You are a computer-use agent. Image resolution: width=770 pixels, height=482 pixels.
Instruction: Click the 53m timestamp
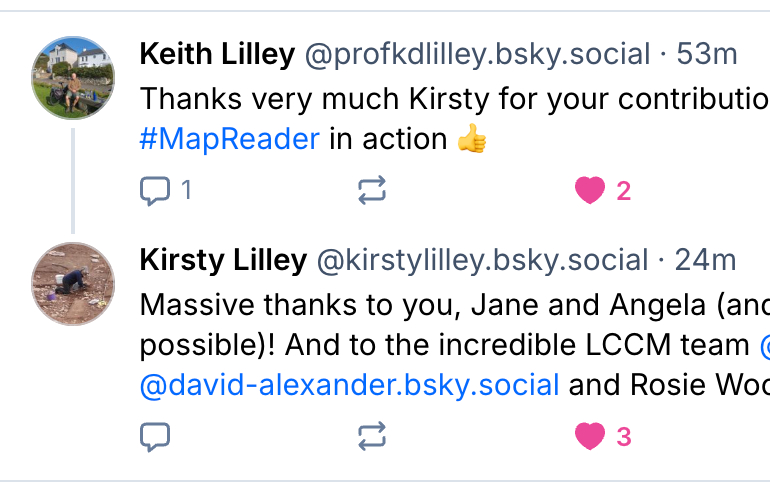[707, 54]
